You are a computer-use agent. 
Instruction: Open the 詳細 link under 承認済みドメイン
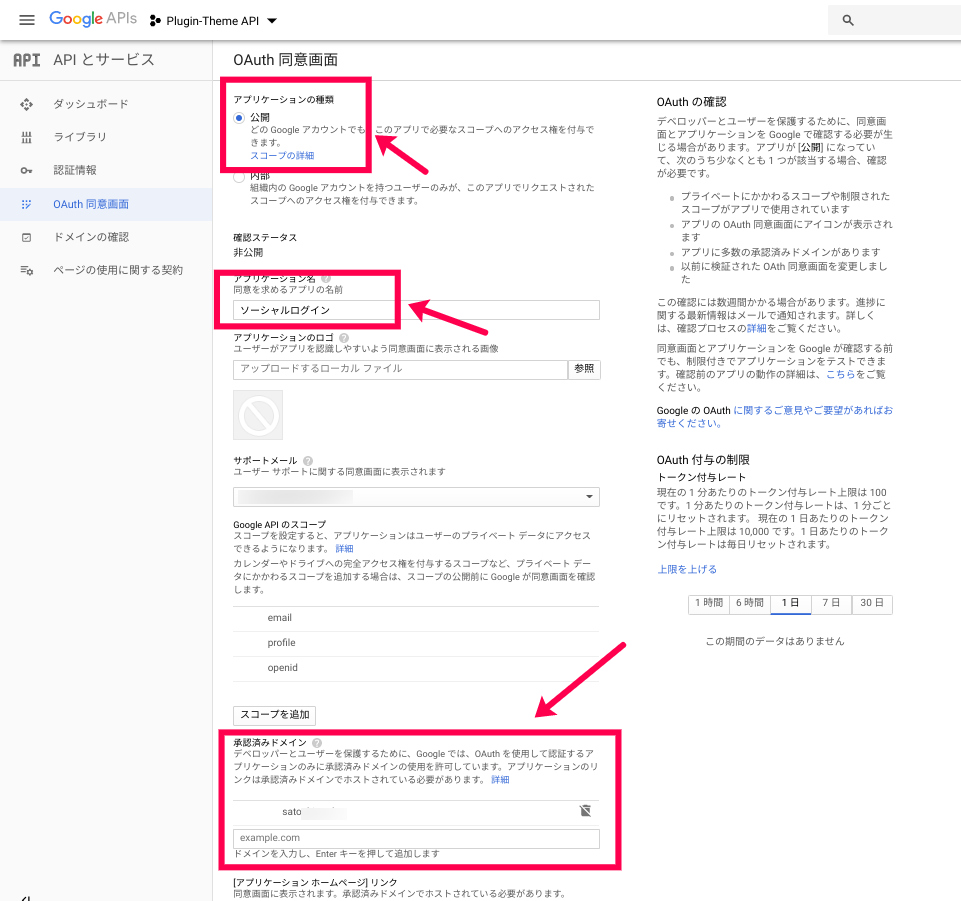(500, 780)
